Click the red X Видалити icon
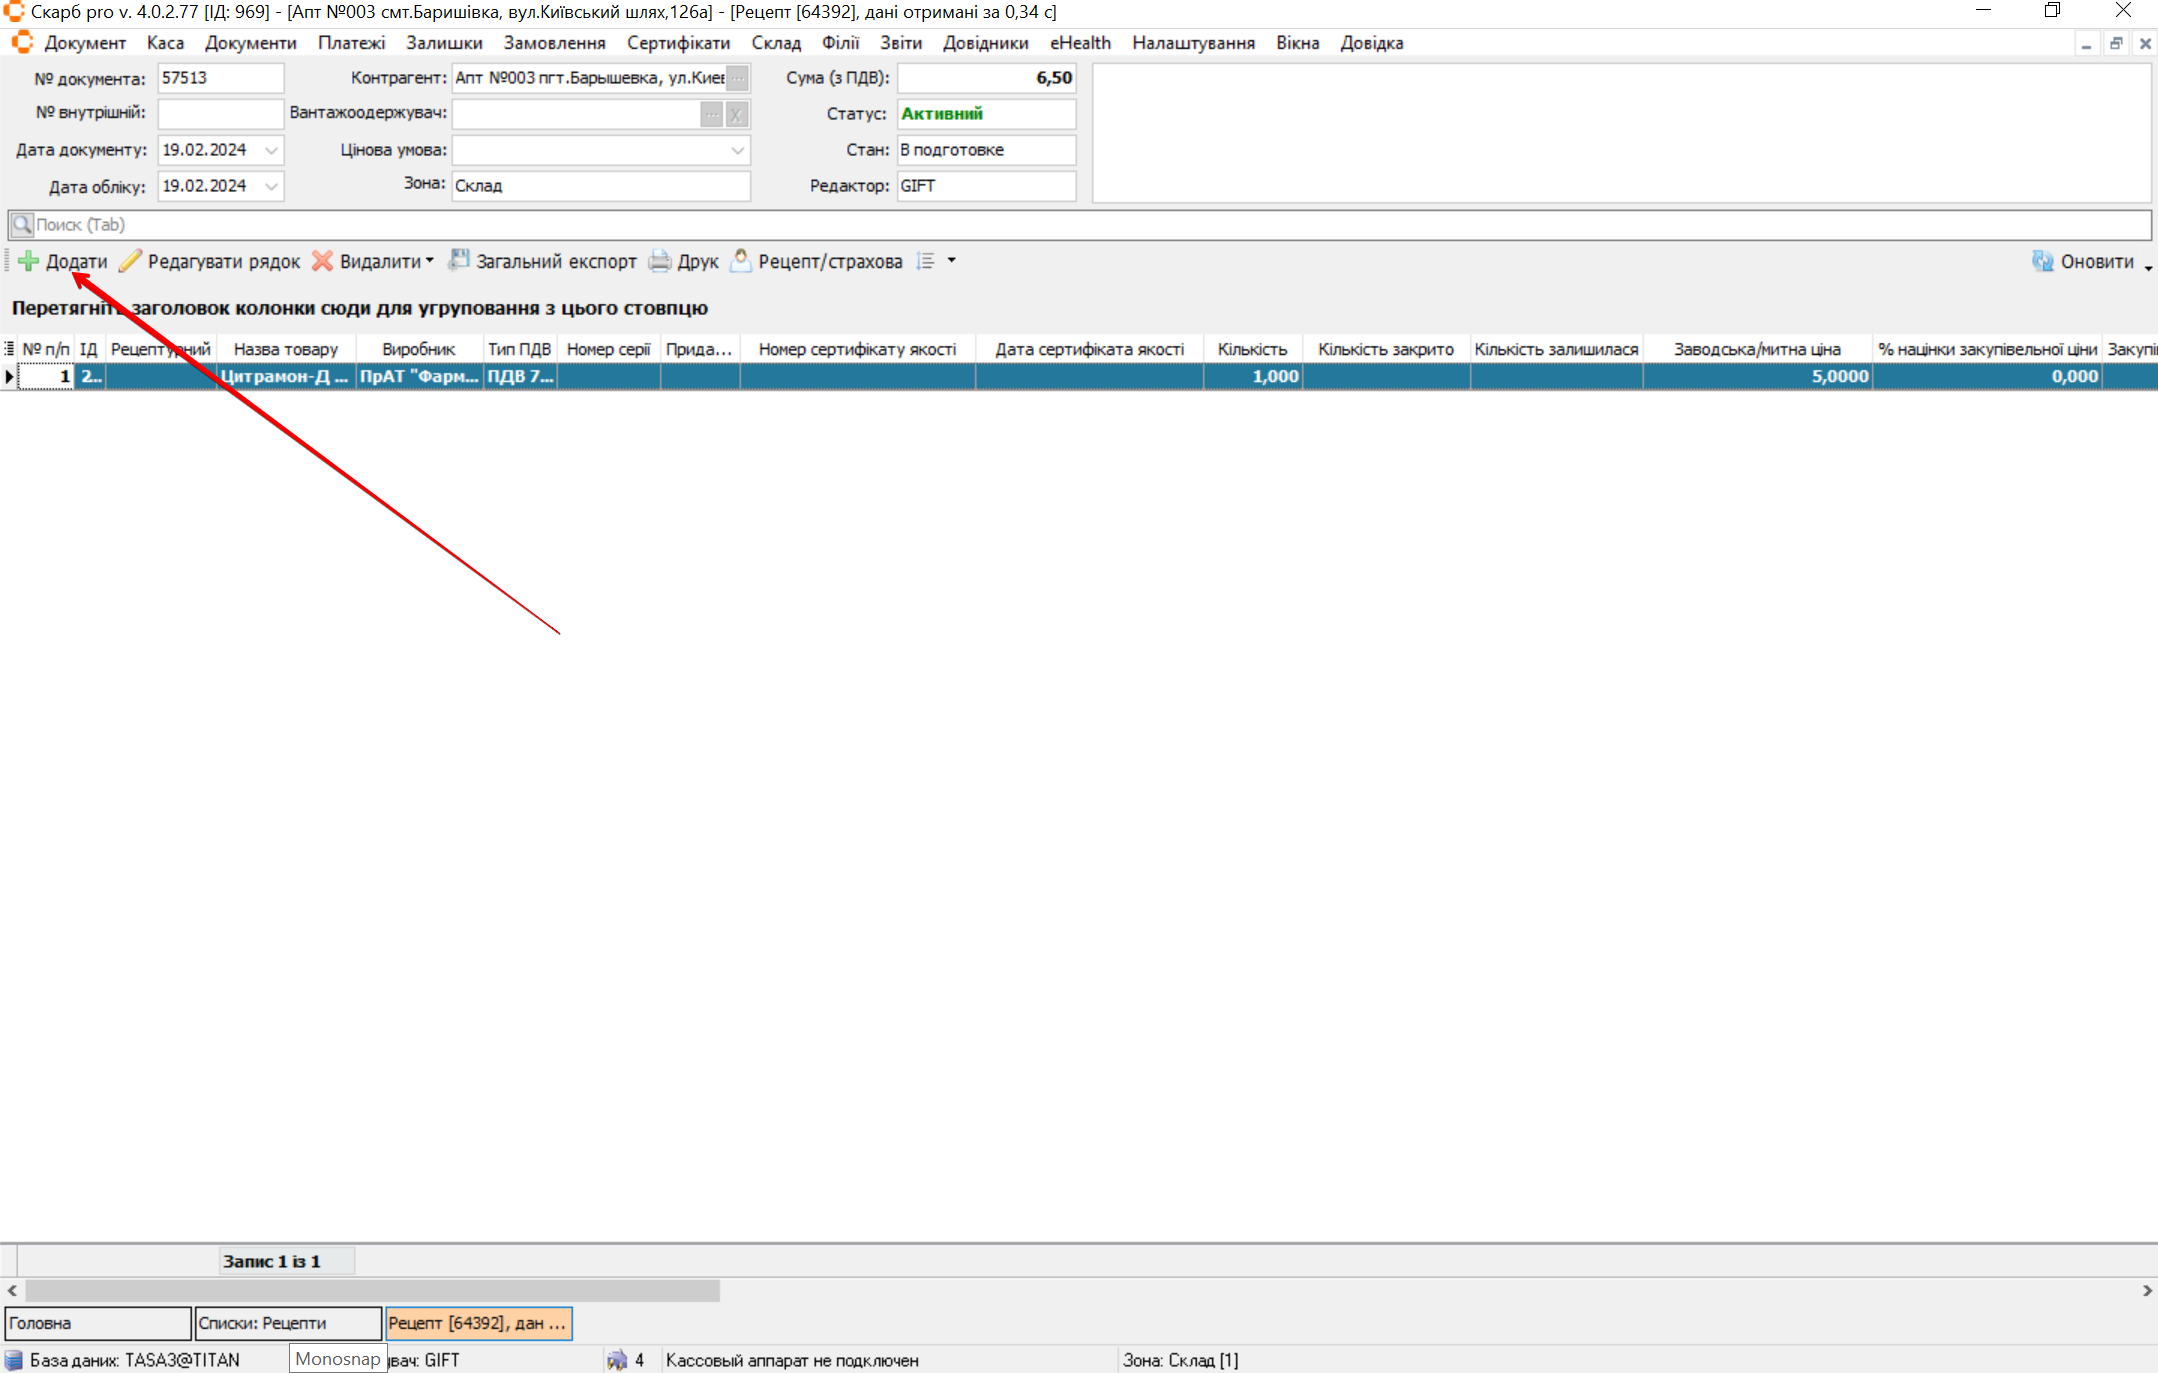 [x=322, y=261]
